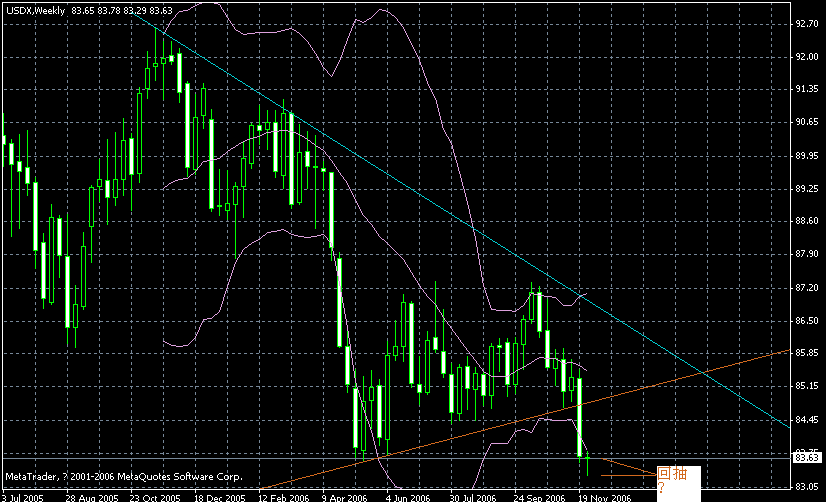Click the 85.15 price scale value

pos(807,386)
